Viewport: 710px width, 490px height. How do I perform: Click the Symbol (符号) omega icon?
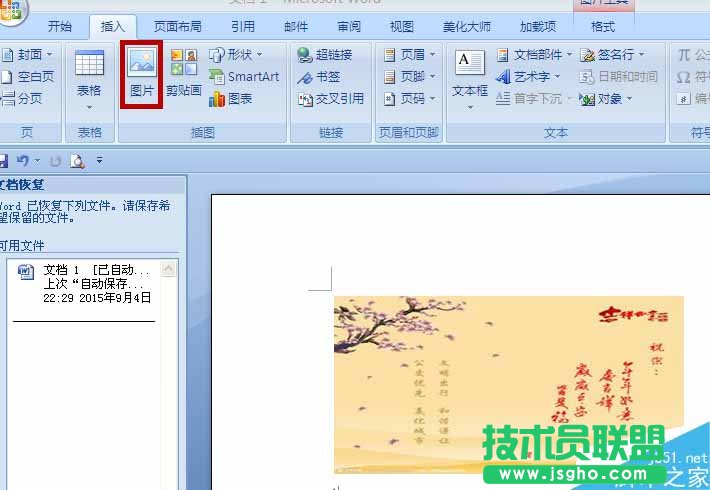684,77
